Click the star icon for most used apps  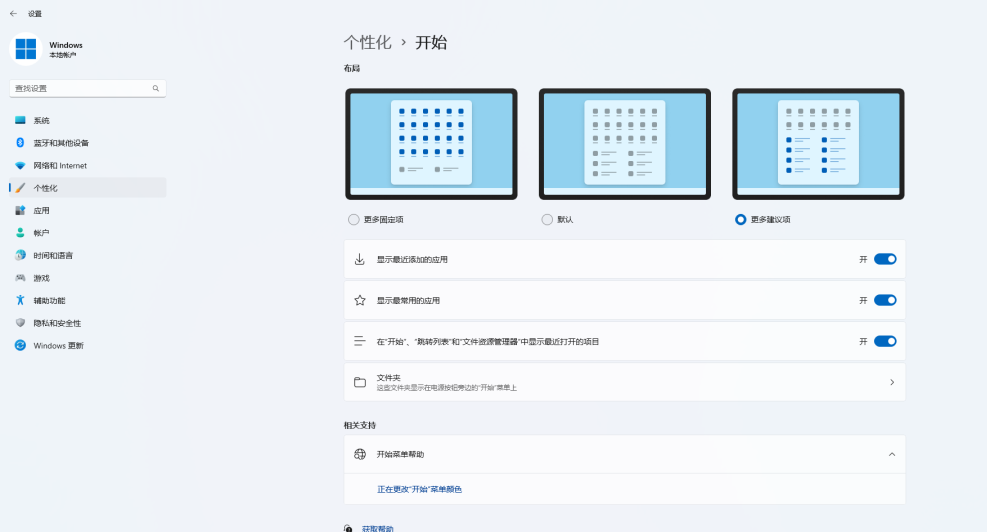[x=359, y=300]
